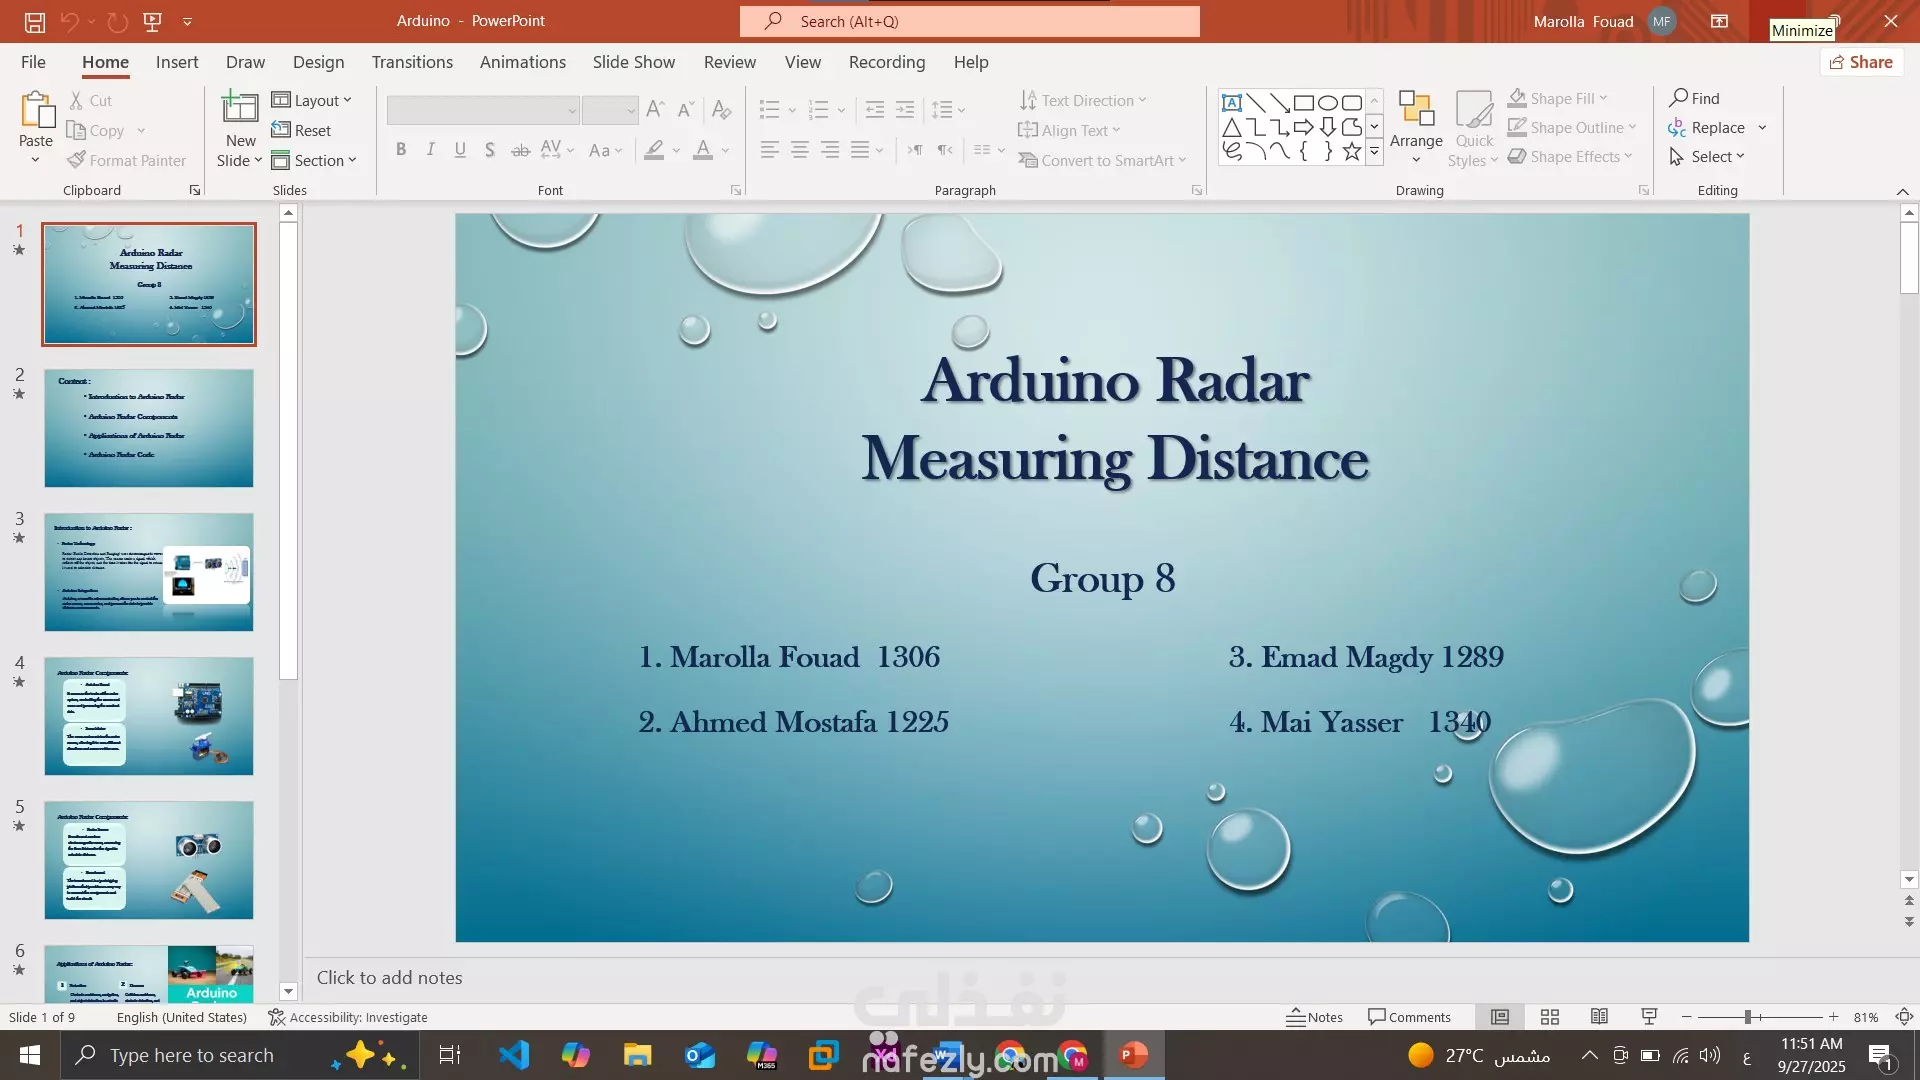This screenshot has height=1080, width=1920.
Task: Reset the slide layout
Action: coord(301,130)
